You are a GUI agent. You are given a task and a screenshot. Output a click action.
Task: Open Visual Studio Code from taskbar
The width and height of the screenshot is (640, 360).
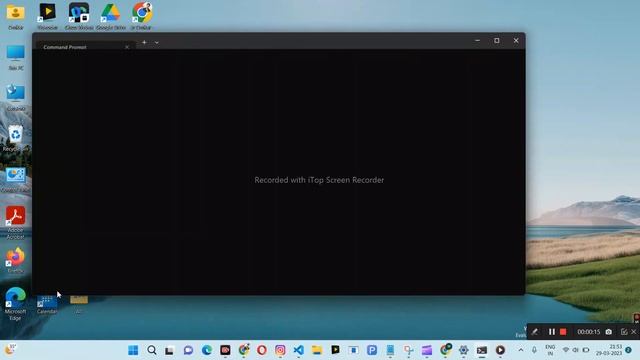[x=298, y=350]
